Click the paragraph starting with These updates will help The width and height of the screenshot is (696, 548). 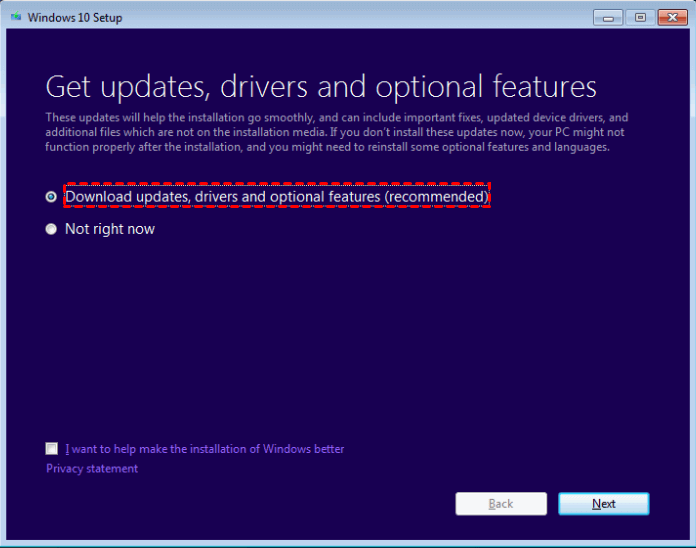pos(336,132)
